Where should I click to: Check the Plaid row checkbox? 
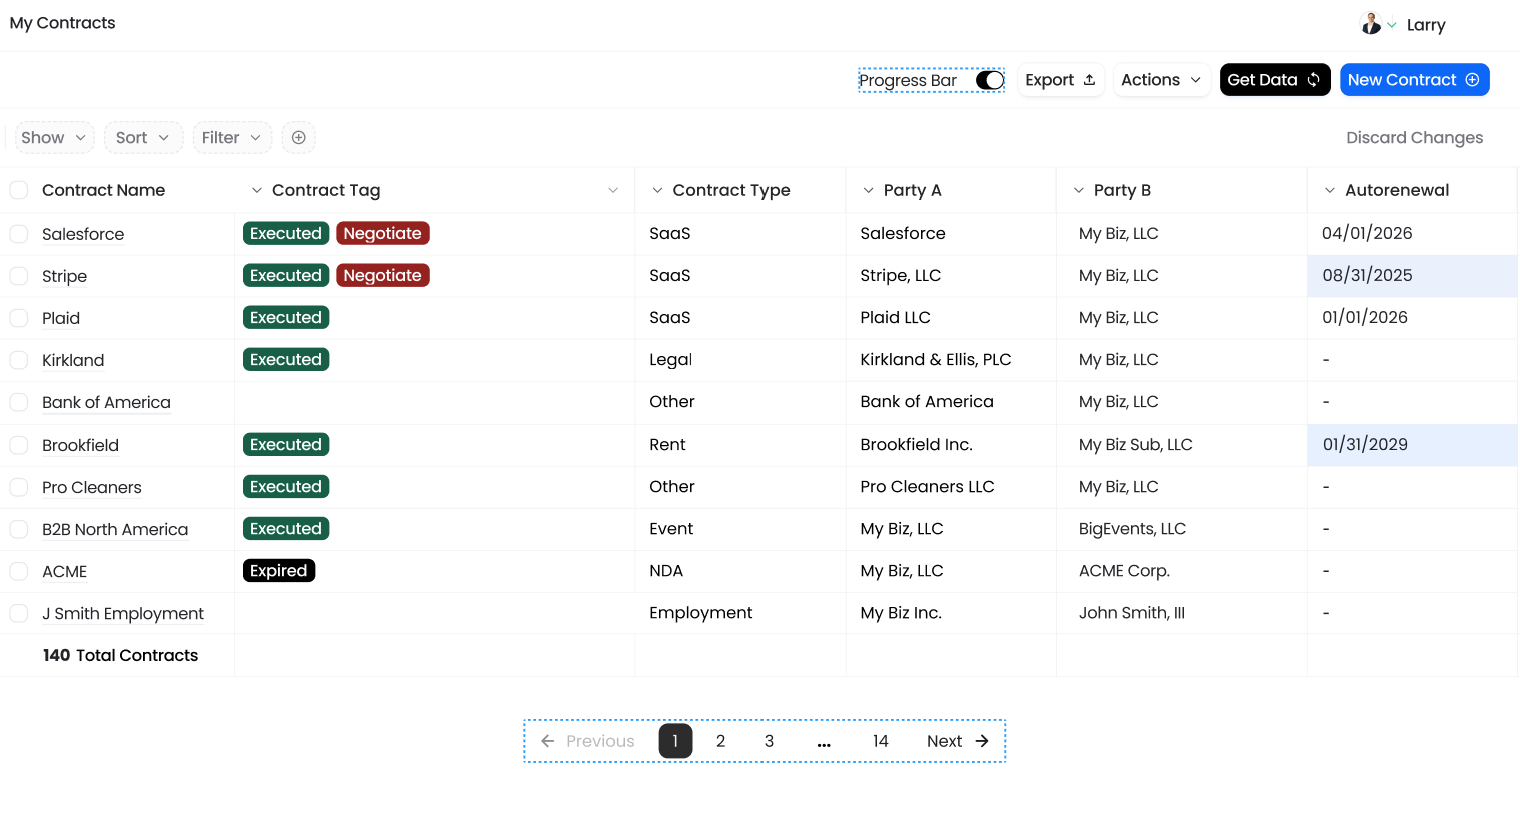(x=19, y=318)
